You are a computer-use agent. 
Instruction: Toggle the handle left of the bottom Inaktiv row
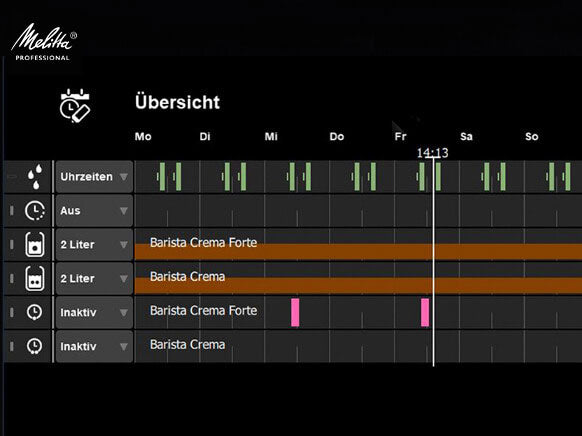(12, 346)
